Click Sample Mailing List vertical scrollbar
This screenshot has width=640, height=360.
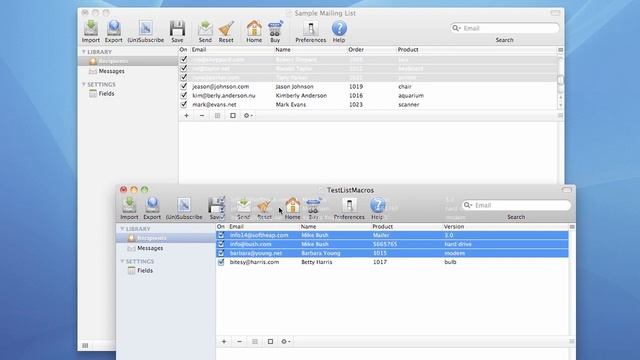click(x=560, y=81)
